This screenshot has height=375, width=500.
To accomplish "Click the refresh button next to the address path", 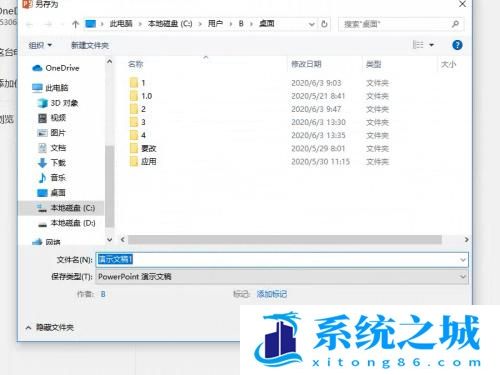I will 324,24.
